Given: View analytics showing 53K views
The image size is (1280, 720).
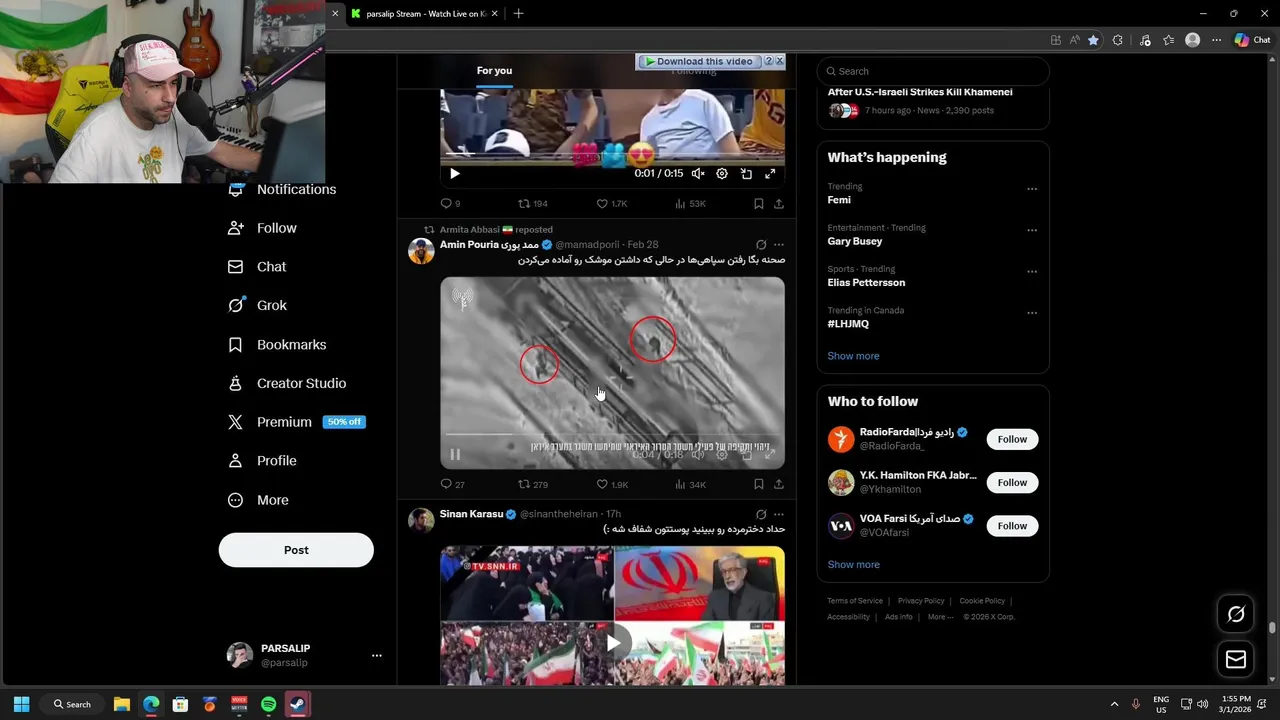Looking at the screenshot, I should pyautogui.click(x=690, y=204).
